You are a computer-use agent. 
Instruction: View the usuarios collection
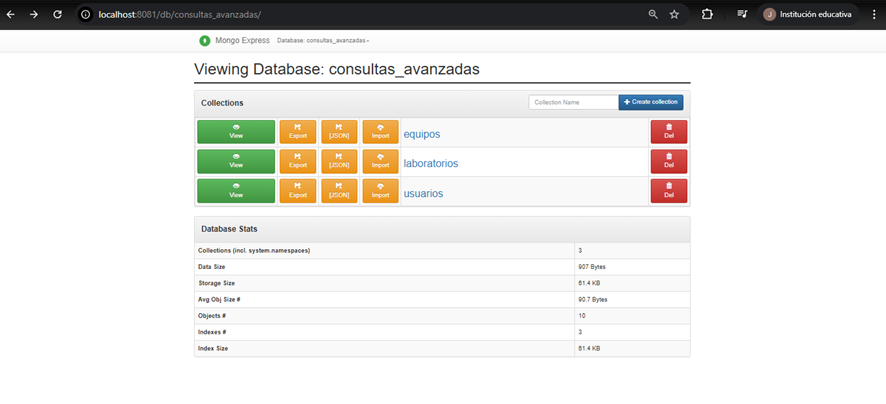(x=236, y=191)
